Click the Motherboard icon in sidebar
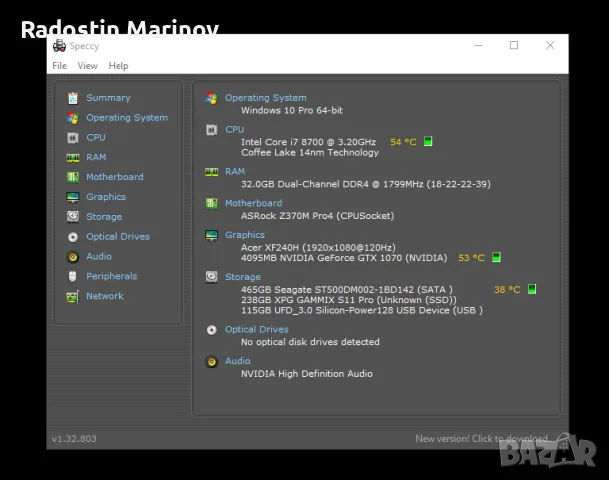Screen dimensions: 609x480 [73, 177]
